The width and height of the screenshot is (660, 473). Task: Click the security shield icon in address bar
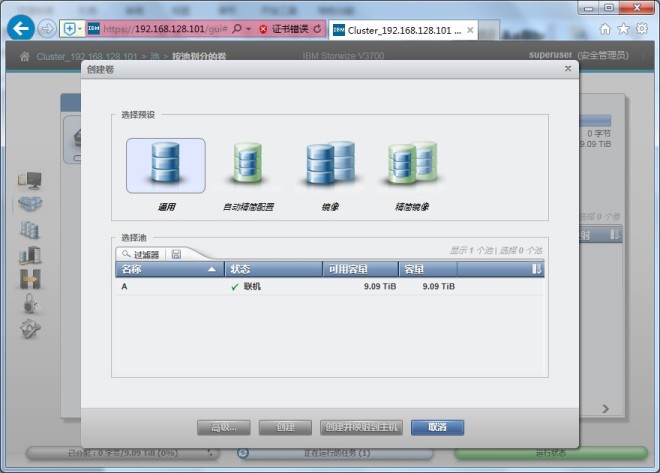pyautogui.click(x=69, y=29)
